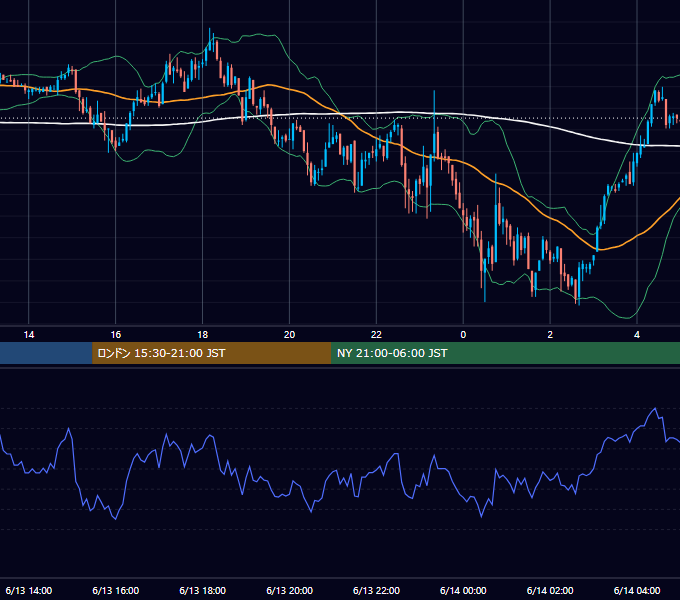Click the 14 hour label on price chart axis
This screenshot has height=600, width=680.
coord(29,335)
